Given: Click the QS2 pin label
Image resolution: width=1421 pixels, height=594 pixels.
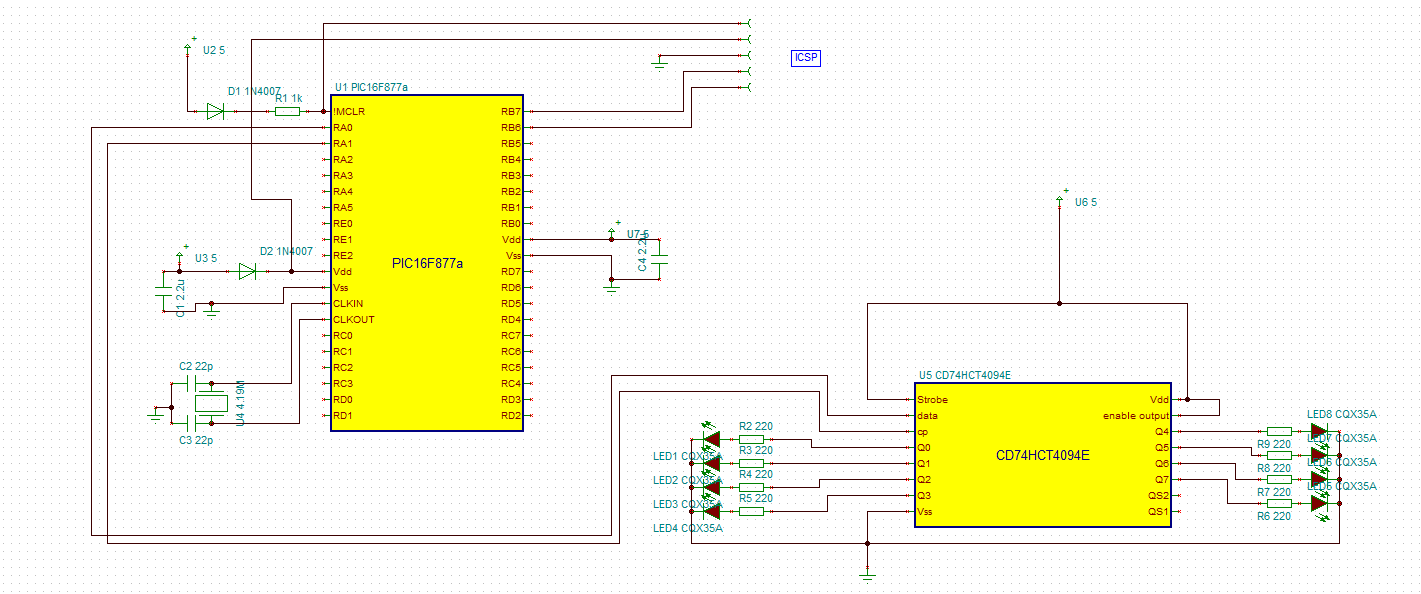Looking at the screenshot, I should click(1159, 496).
